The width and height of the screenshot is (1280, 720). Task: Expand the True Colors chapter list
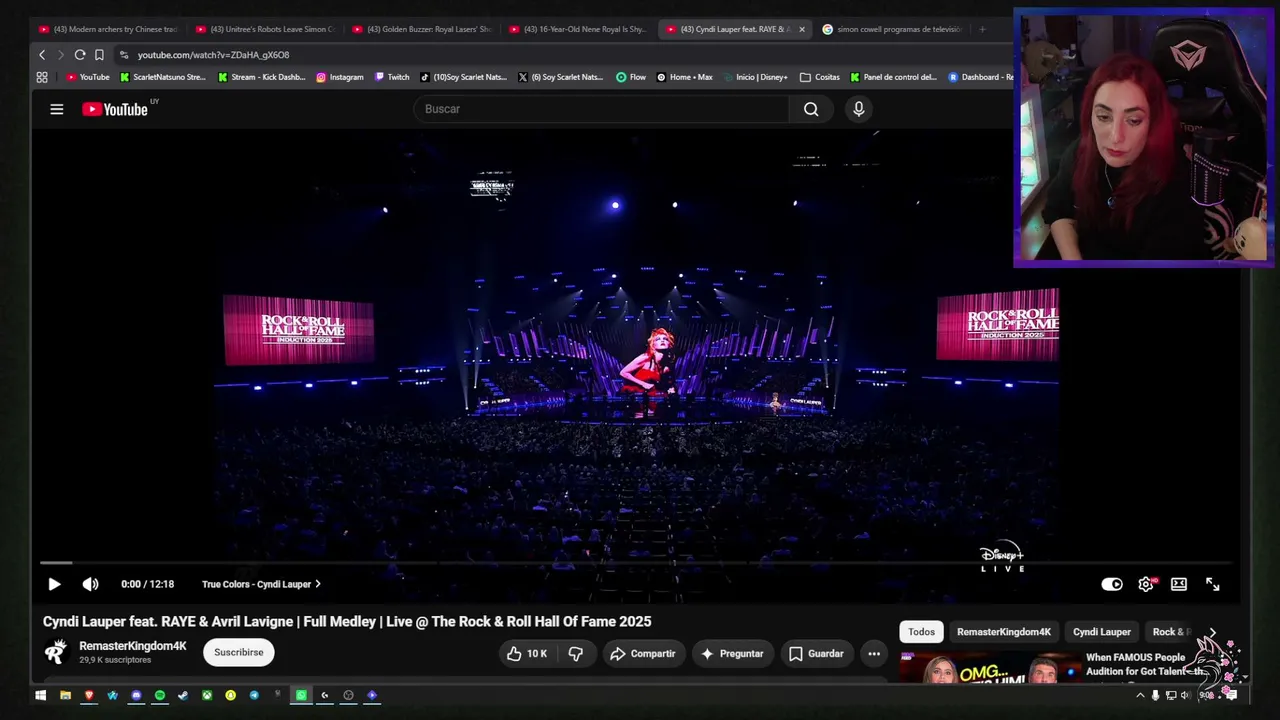tap(261, 584)
